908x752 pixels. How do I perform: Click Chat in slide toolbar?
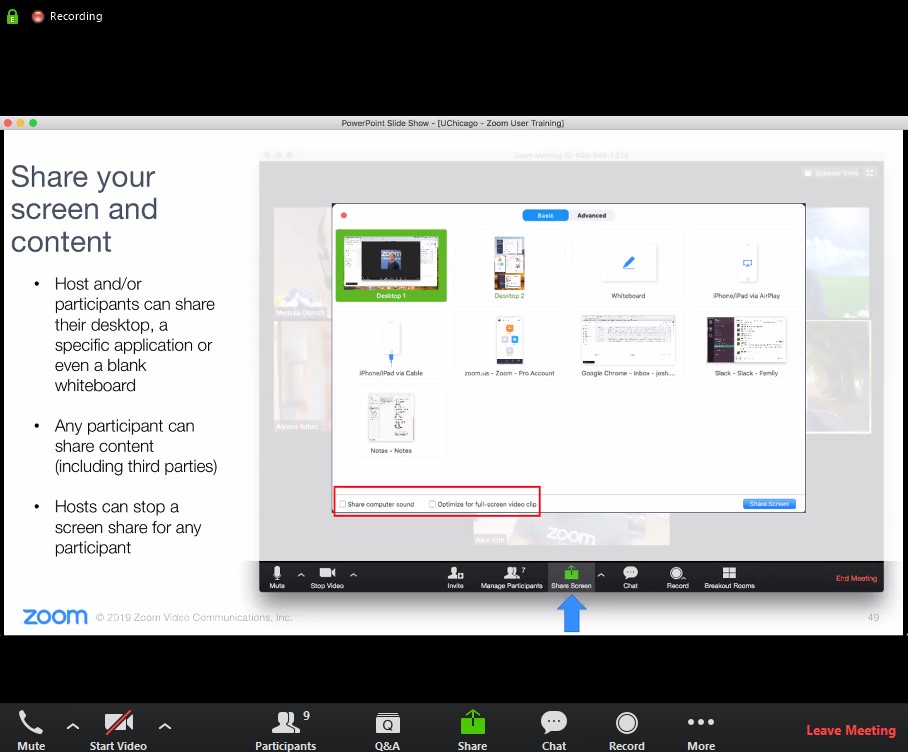[630, 577]
